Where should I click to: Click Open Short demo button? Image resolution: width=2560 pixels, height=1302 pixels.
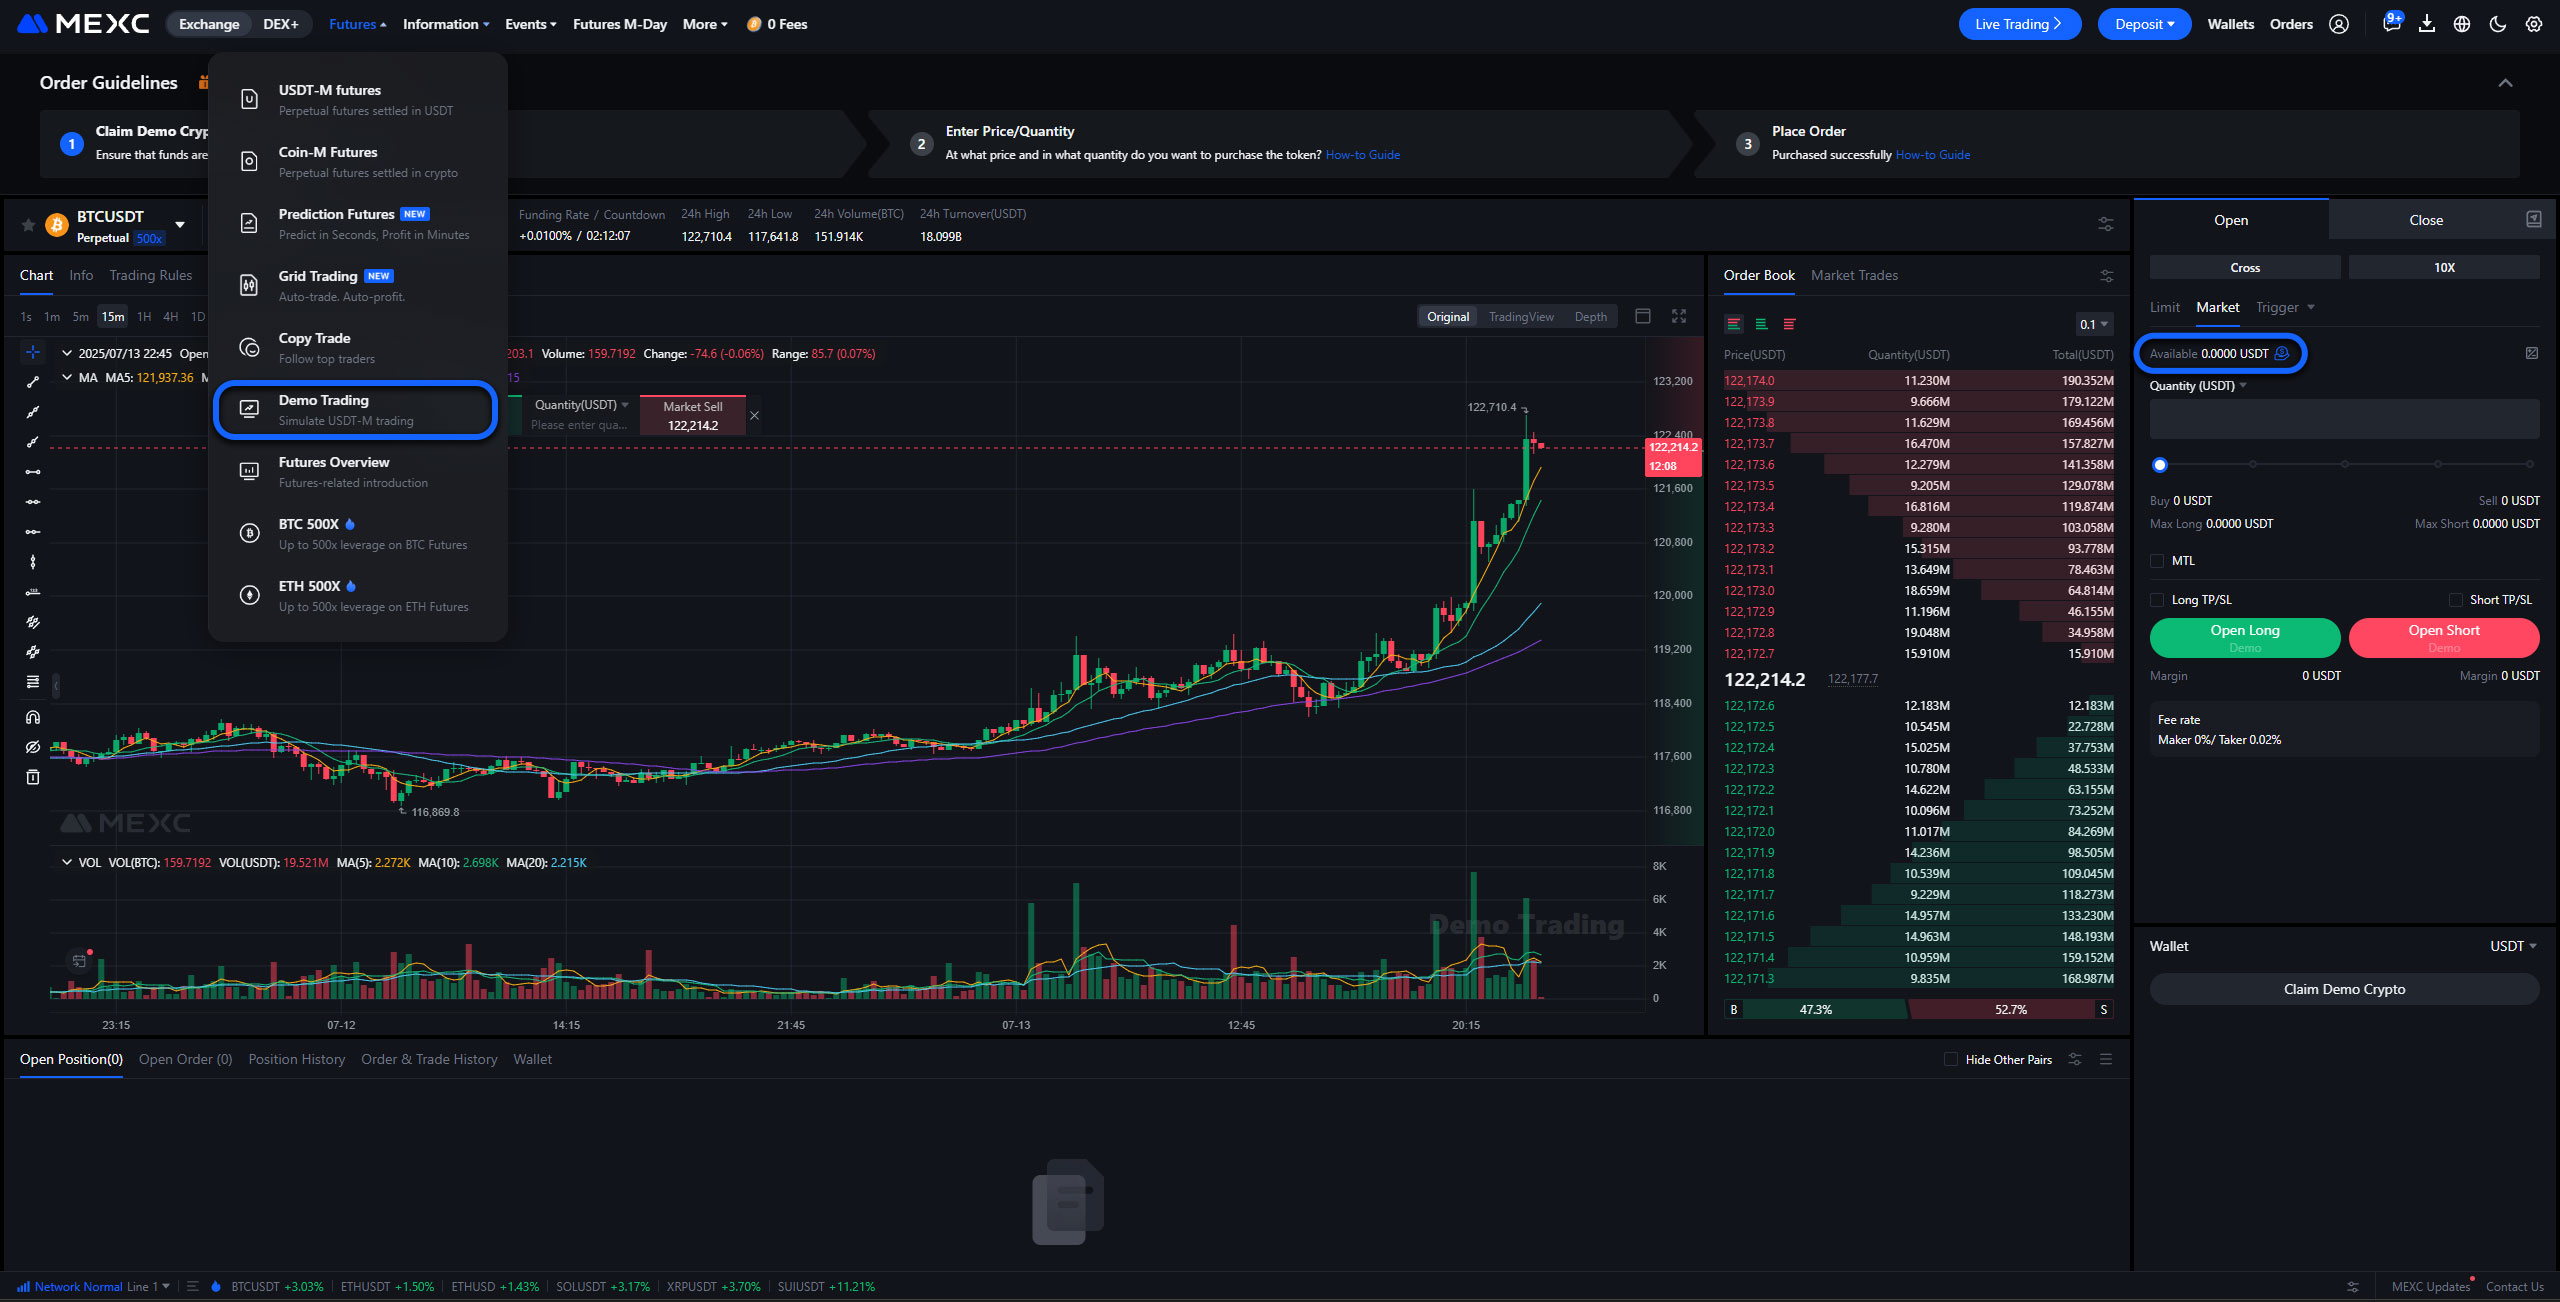click(x=2444, y=637)
